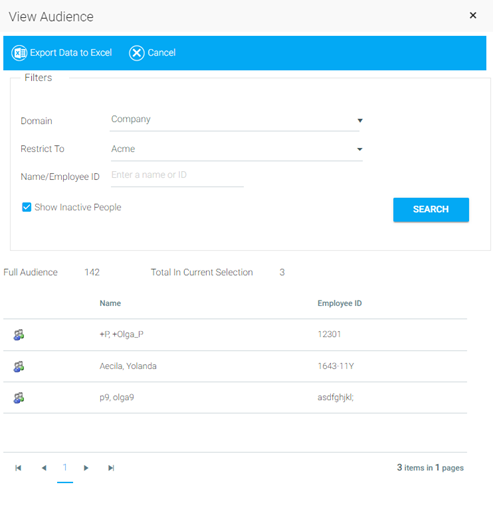Open the Domain dropdown showing Company

pyautogui.click(x=236, y=120)
